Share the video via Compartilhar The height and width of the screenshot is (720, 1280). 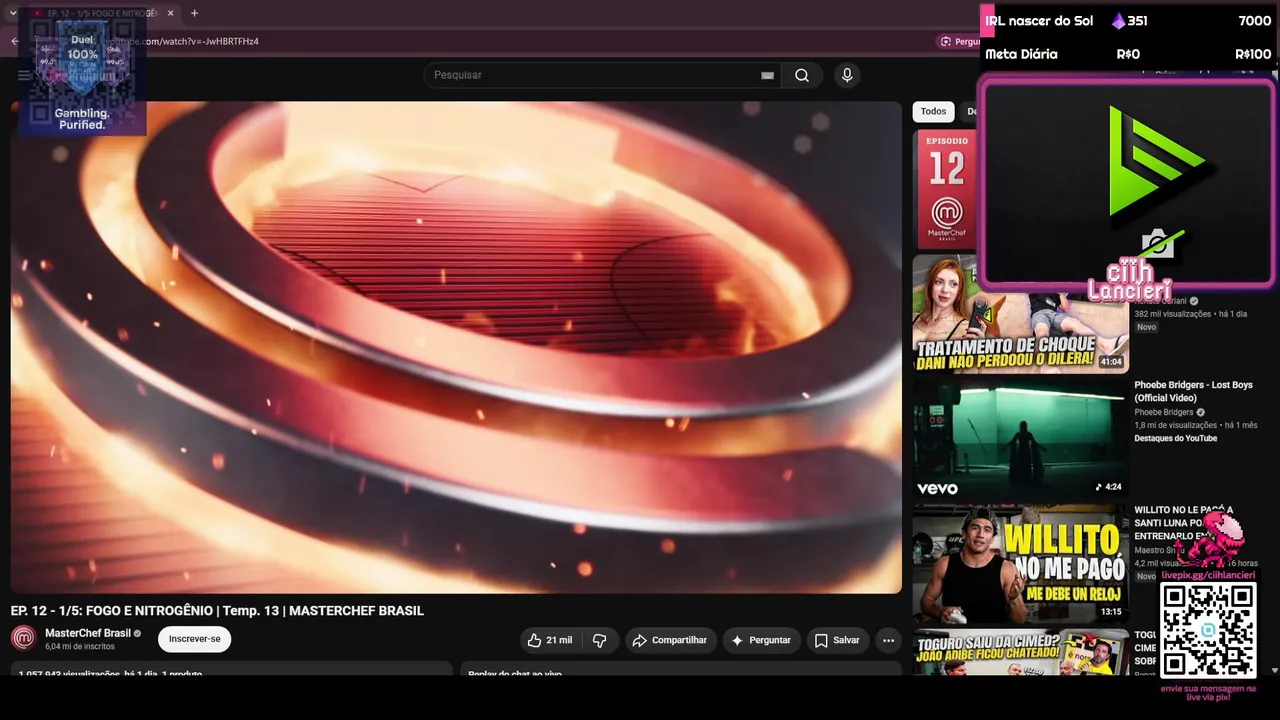(x=670, y=640)
